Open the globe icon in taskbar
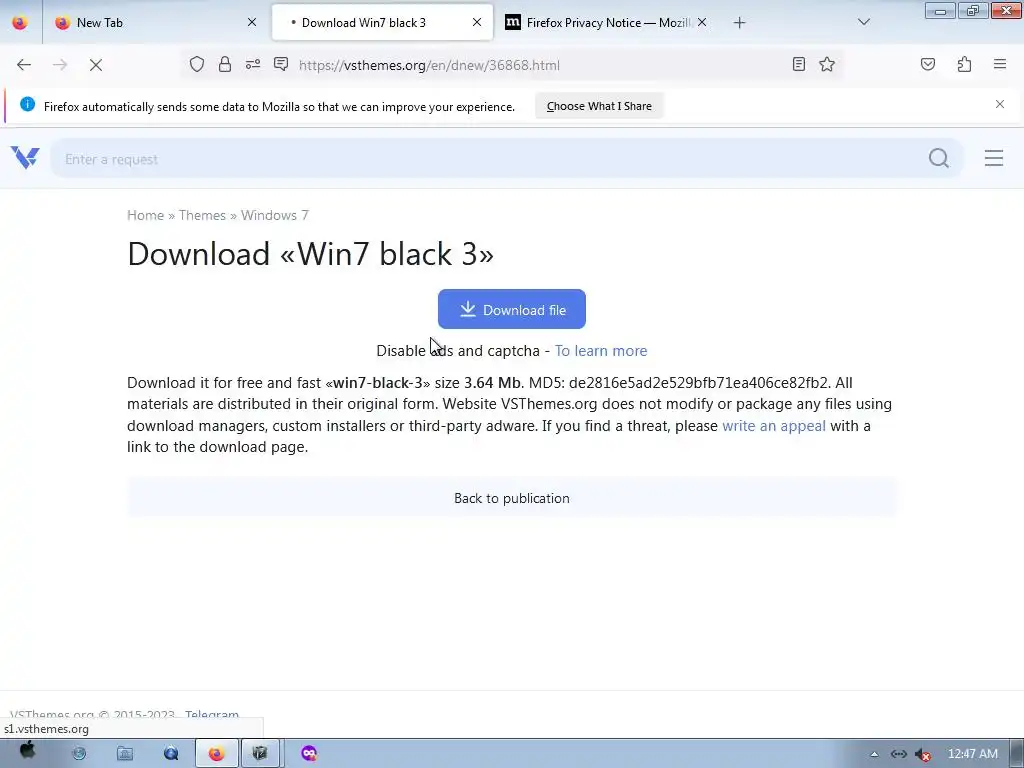The width and height of the screenshot is (1024, 768). 79,754
